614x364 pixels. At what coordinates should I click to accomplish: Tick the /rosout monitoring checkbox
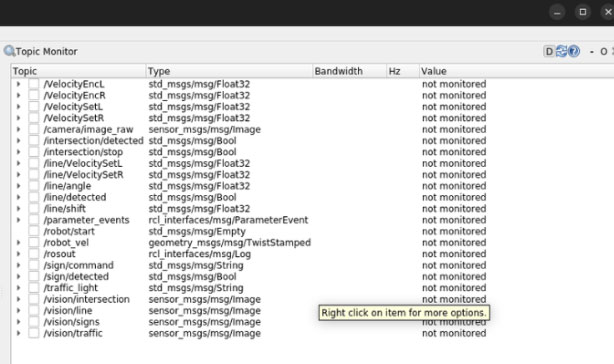point(34,254)
